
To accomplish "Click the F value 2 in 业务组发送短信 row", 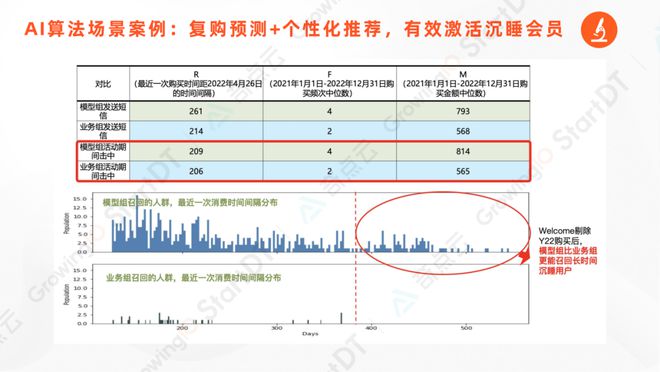I will coord(330,131).
